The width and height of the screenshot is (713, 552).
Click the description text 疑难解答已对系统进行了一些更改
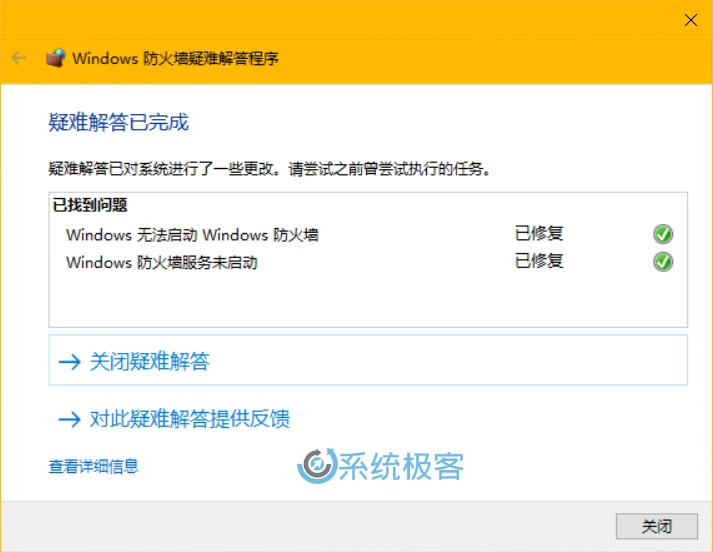[x=161, y=169]
